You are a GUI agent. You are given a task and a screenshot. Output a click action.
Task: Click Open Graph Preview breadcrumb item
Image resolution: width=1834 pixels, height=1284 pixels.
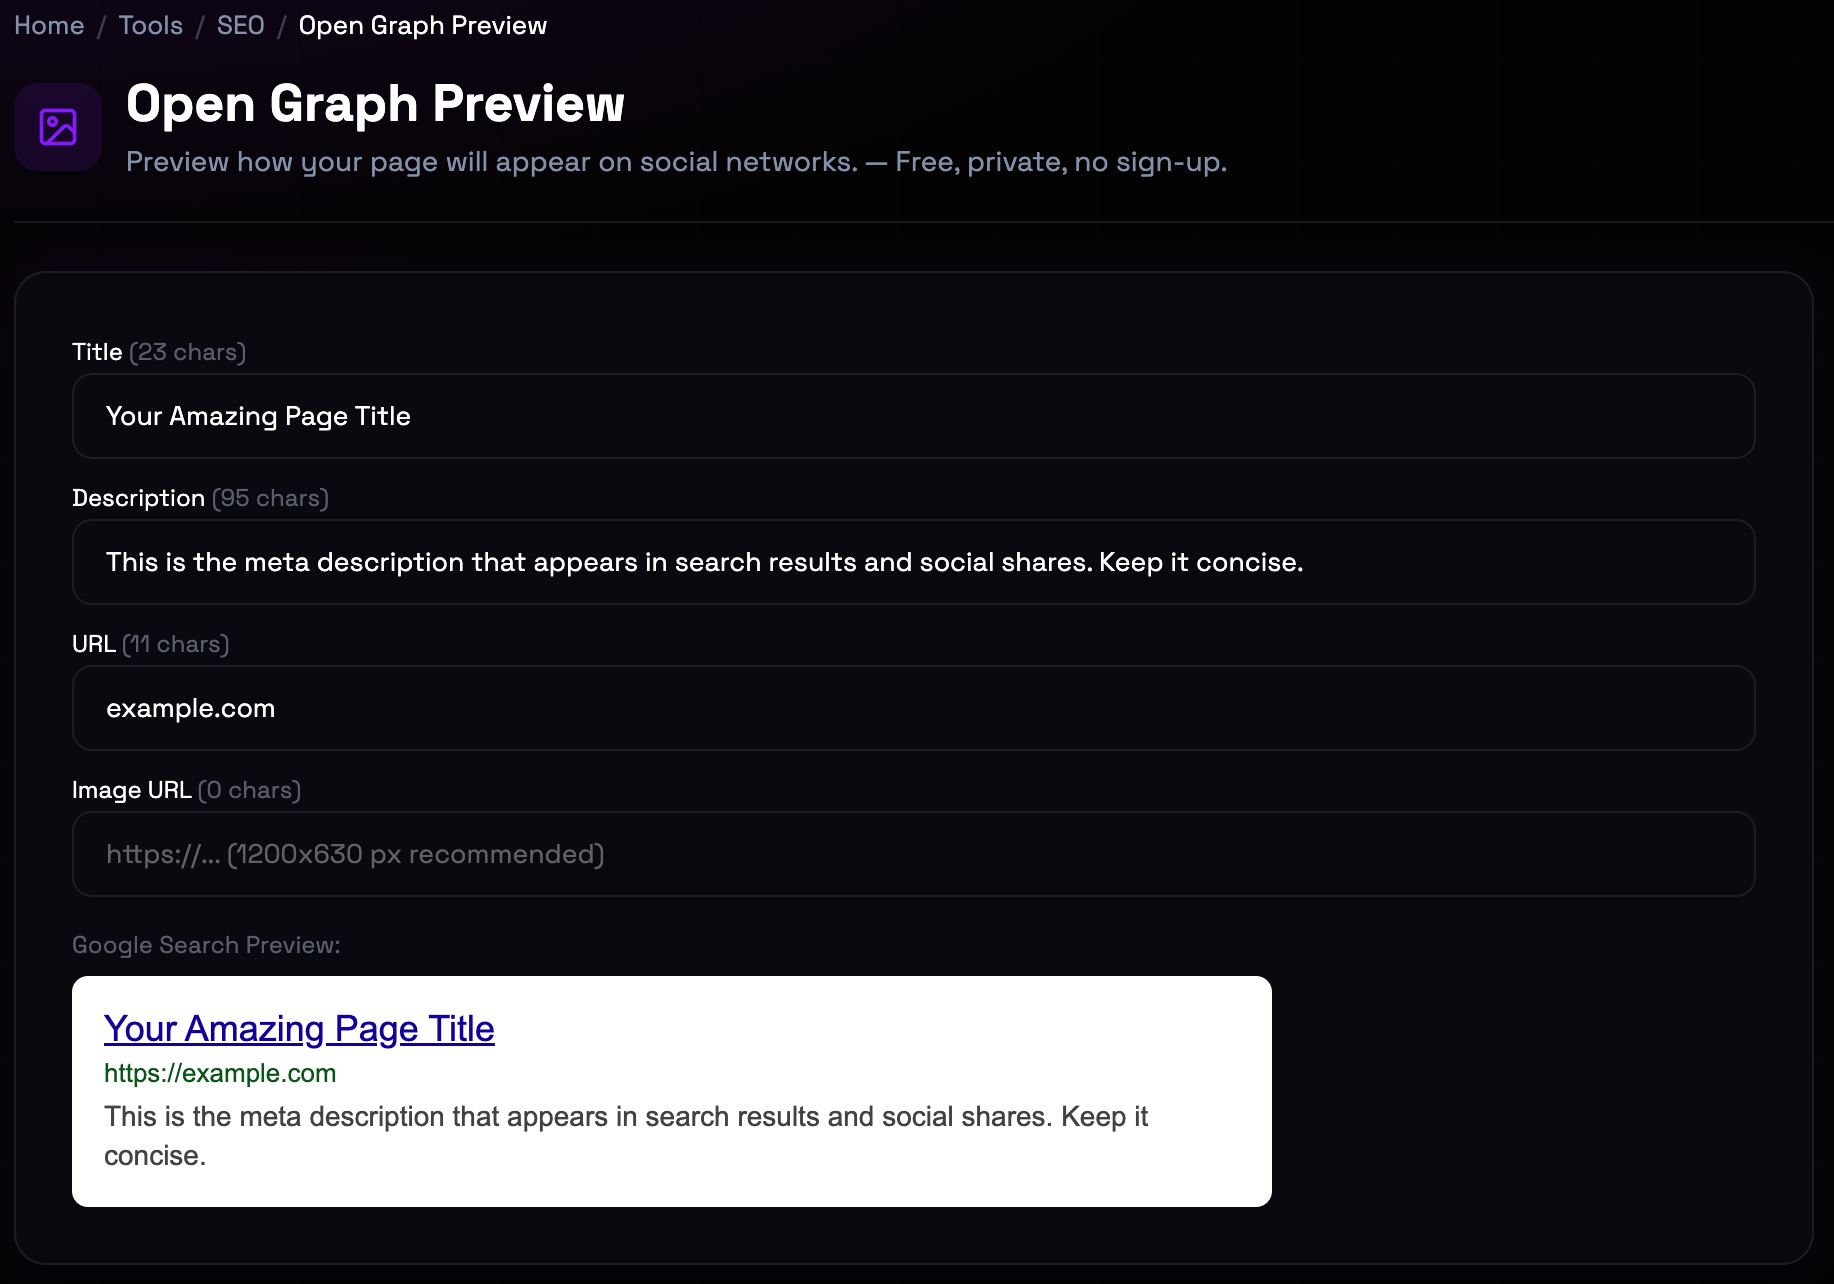click(x=423, y=25)
